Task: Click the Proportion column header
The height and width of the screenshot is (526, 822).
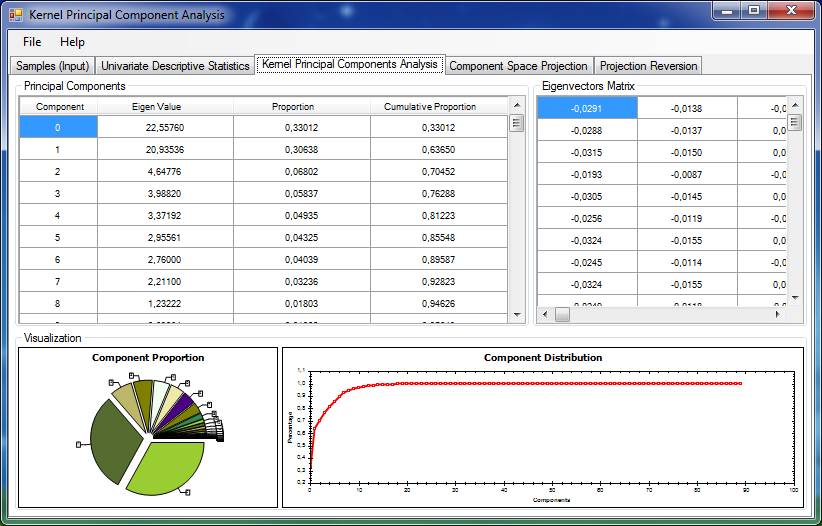Action: (293, 106)
